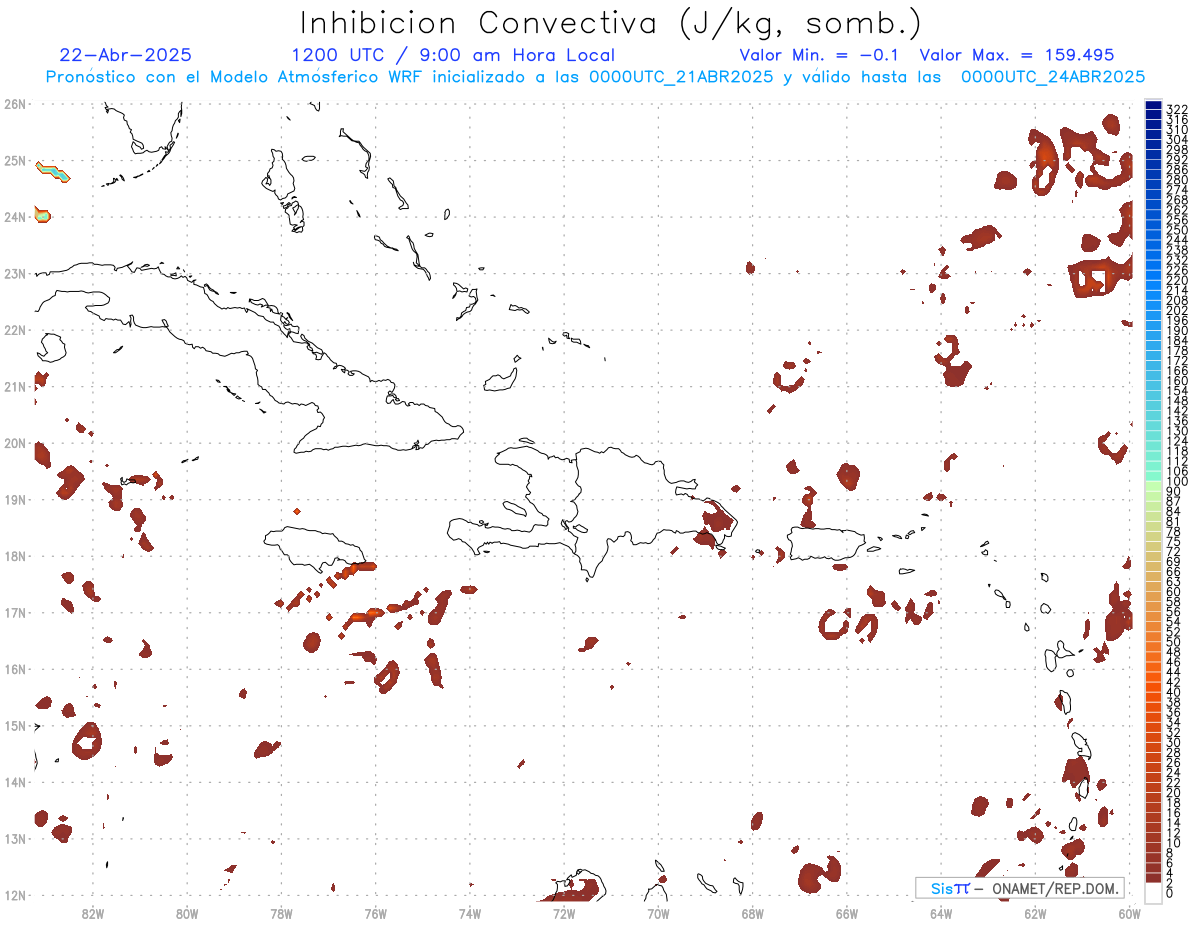Select the date label "22-Abr-2025"

(x=125, y=55)
